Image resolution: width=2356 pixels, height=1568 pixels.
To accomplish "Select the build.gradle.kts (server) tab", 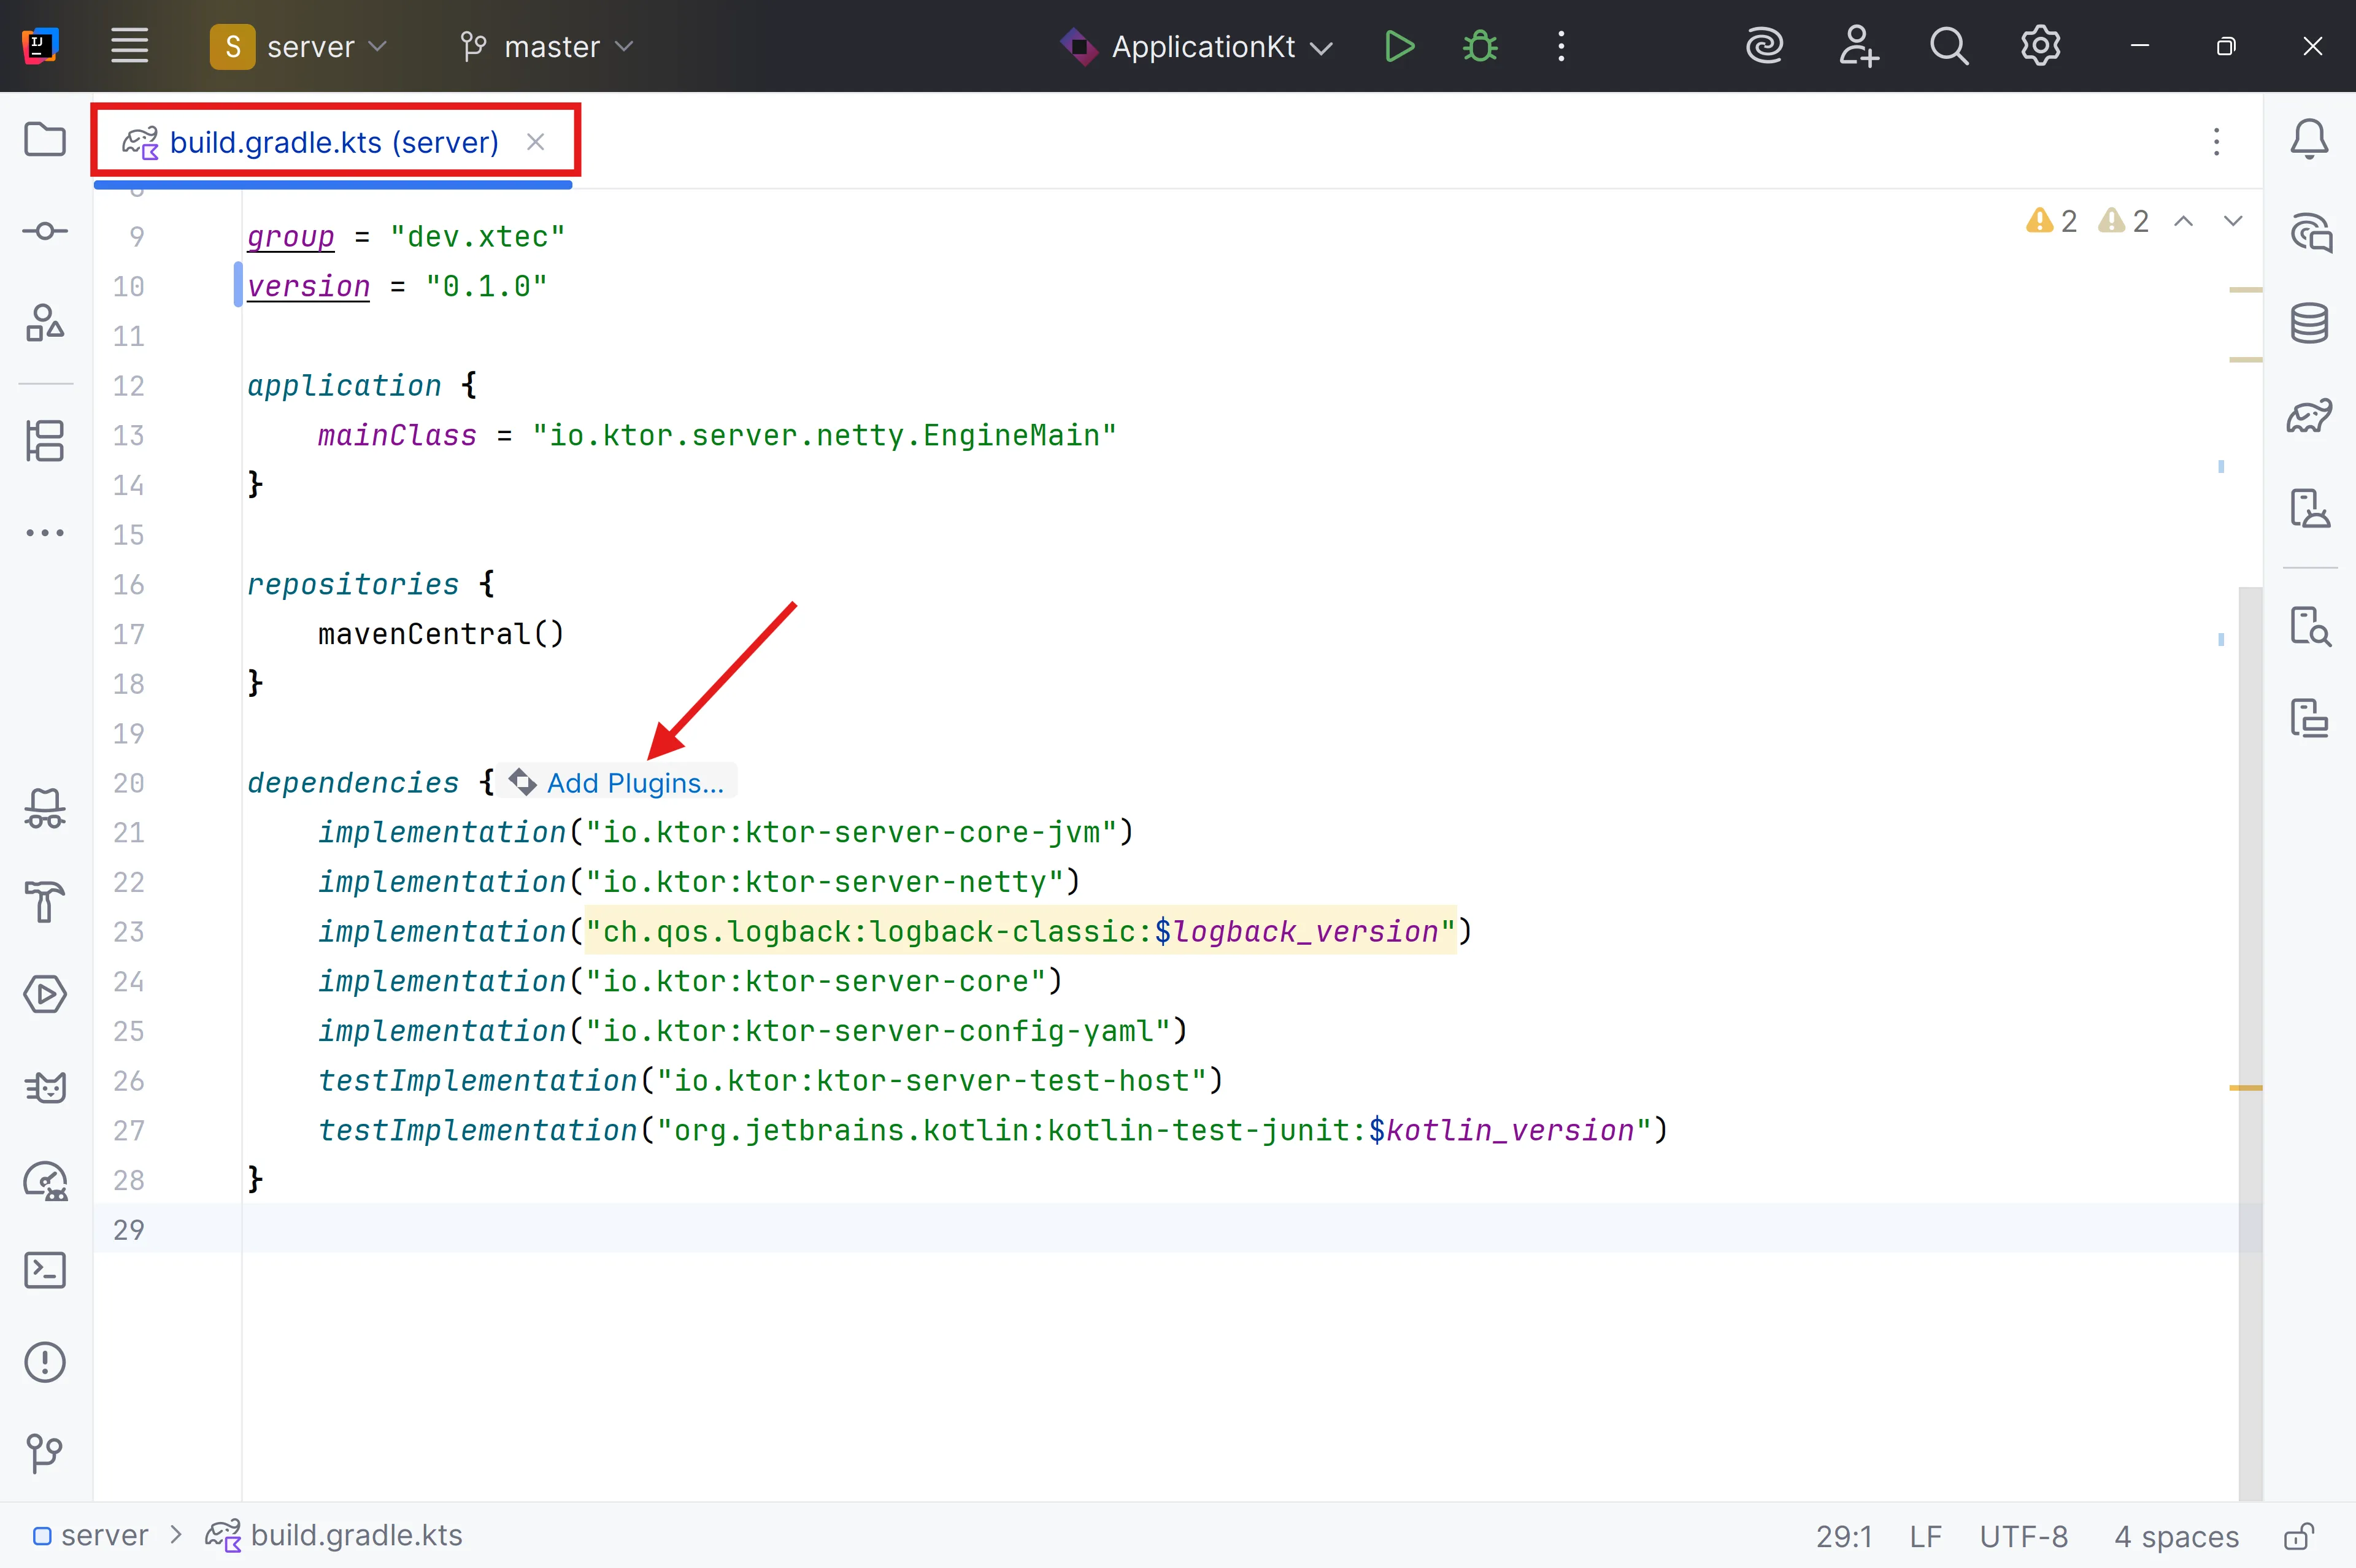I will (334, 142).
